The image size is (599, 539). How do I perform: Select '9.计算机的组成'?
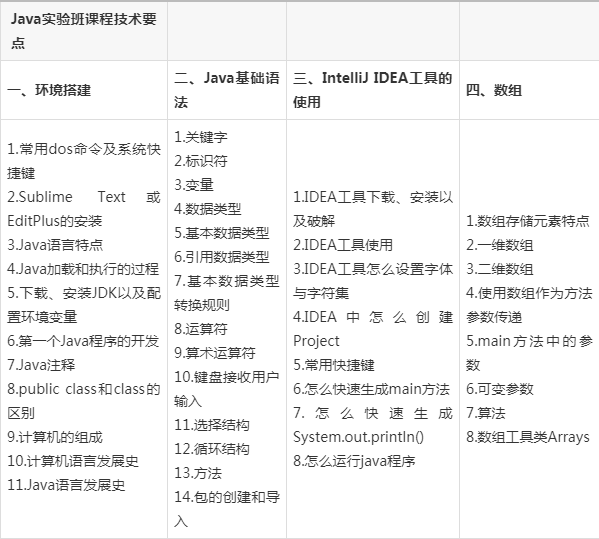[x=55, y=437]
